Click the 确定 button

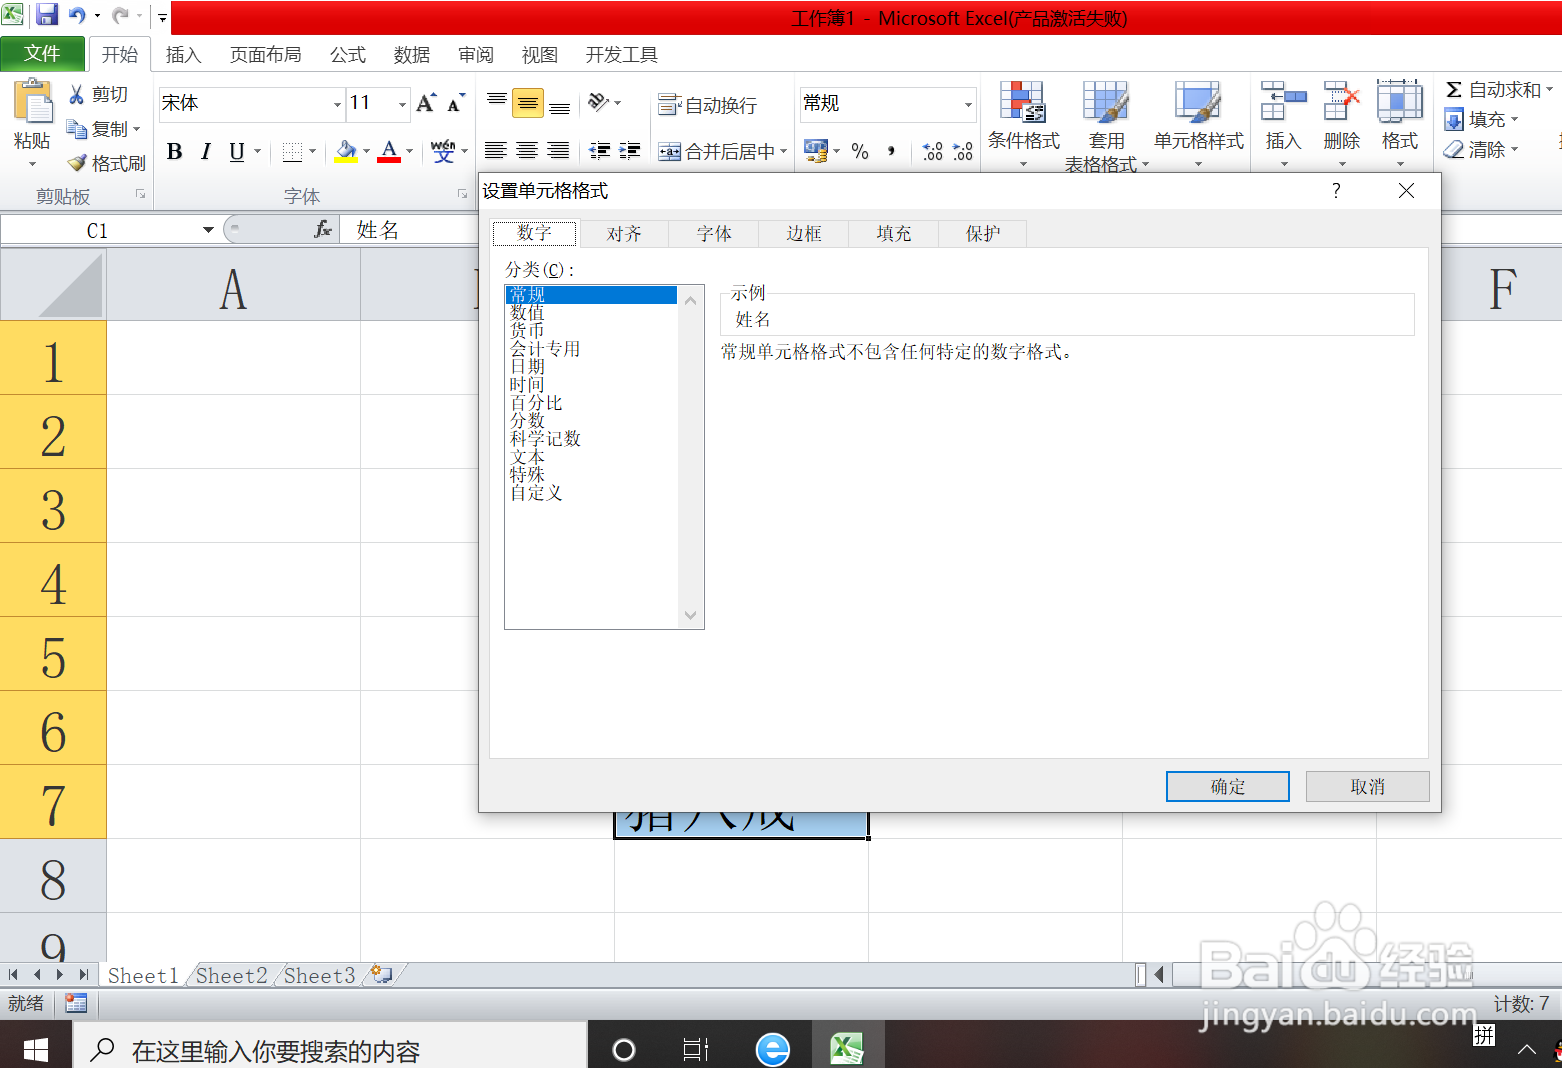[1228, 787]
